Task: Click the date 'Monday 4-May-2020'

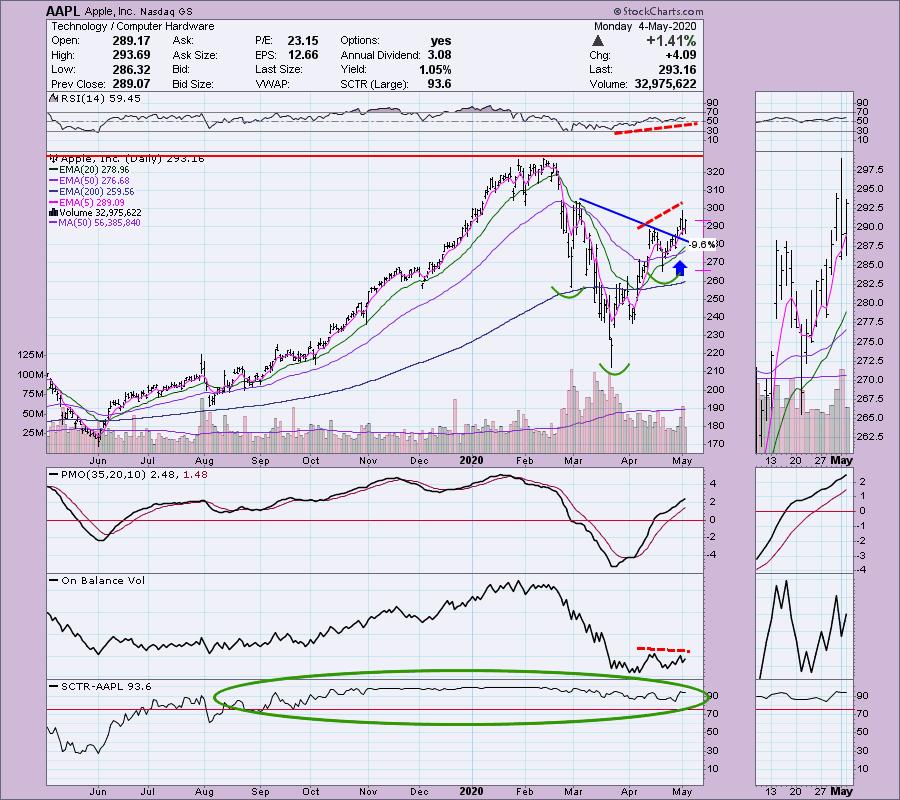Action: point(645,26)
